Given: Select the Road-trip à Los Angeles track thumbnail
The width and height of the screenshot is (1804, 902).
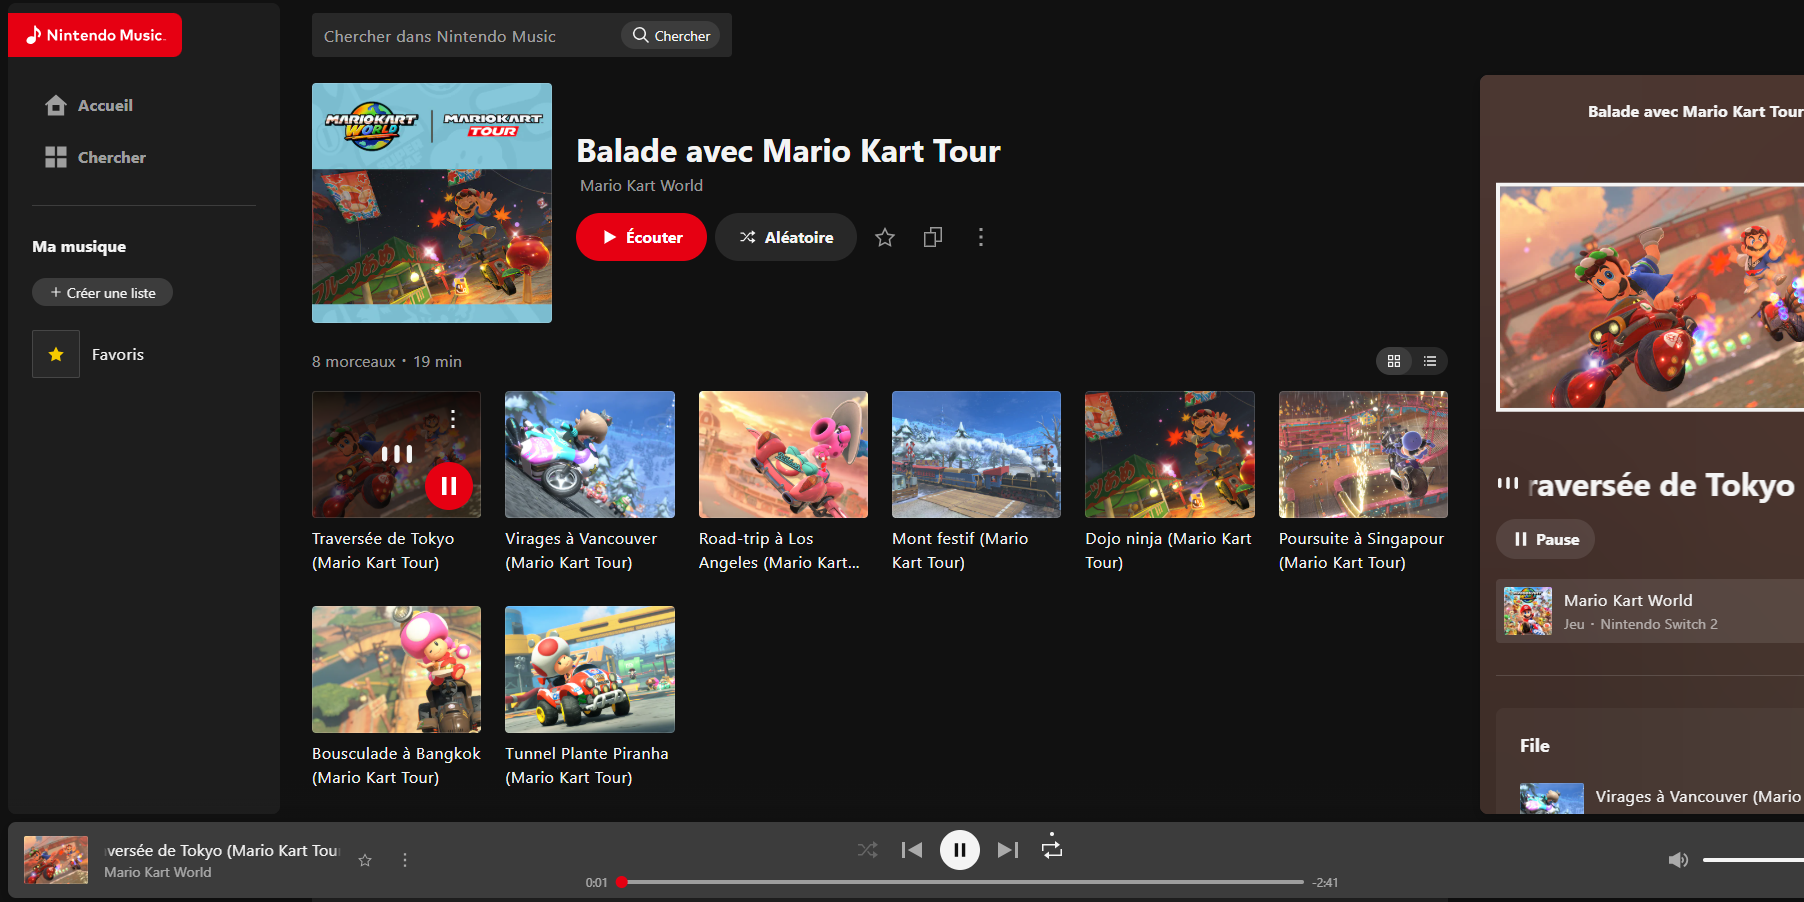Looking at the screenshot, I should (783, 454).
